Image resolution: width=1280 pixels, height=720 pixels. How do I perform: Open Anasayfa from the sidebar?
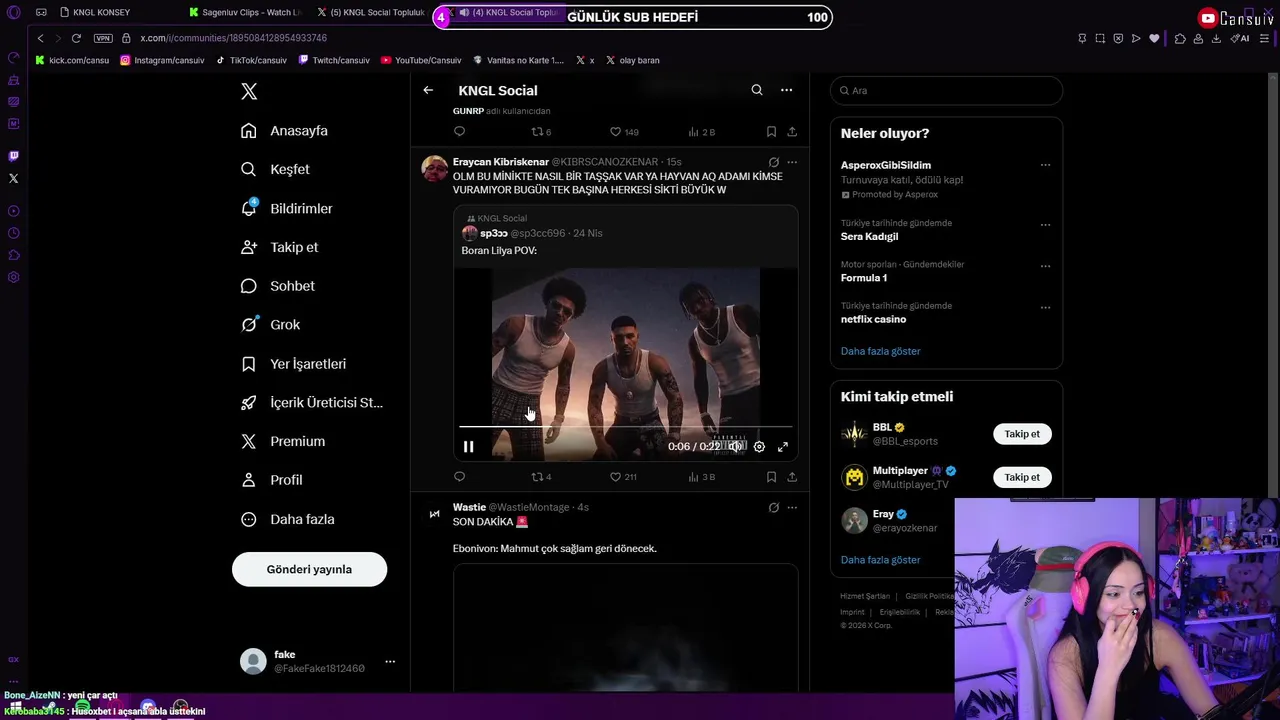285,131
